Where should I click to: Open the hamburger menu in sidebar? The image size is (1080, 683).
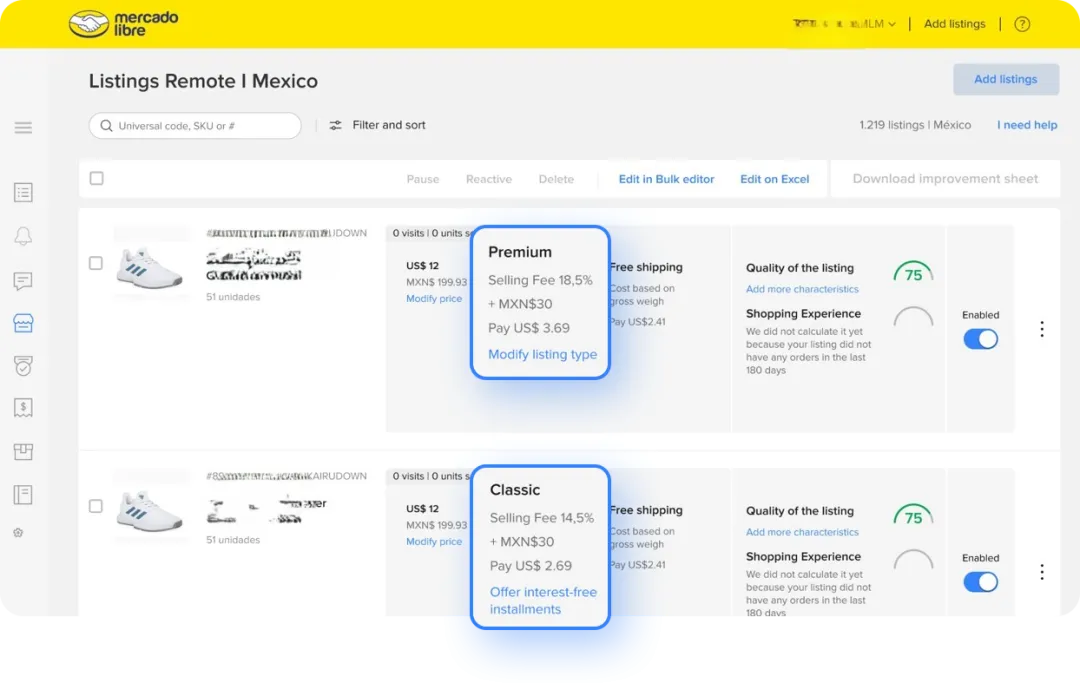point(23,127)
